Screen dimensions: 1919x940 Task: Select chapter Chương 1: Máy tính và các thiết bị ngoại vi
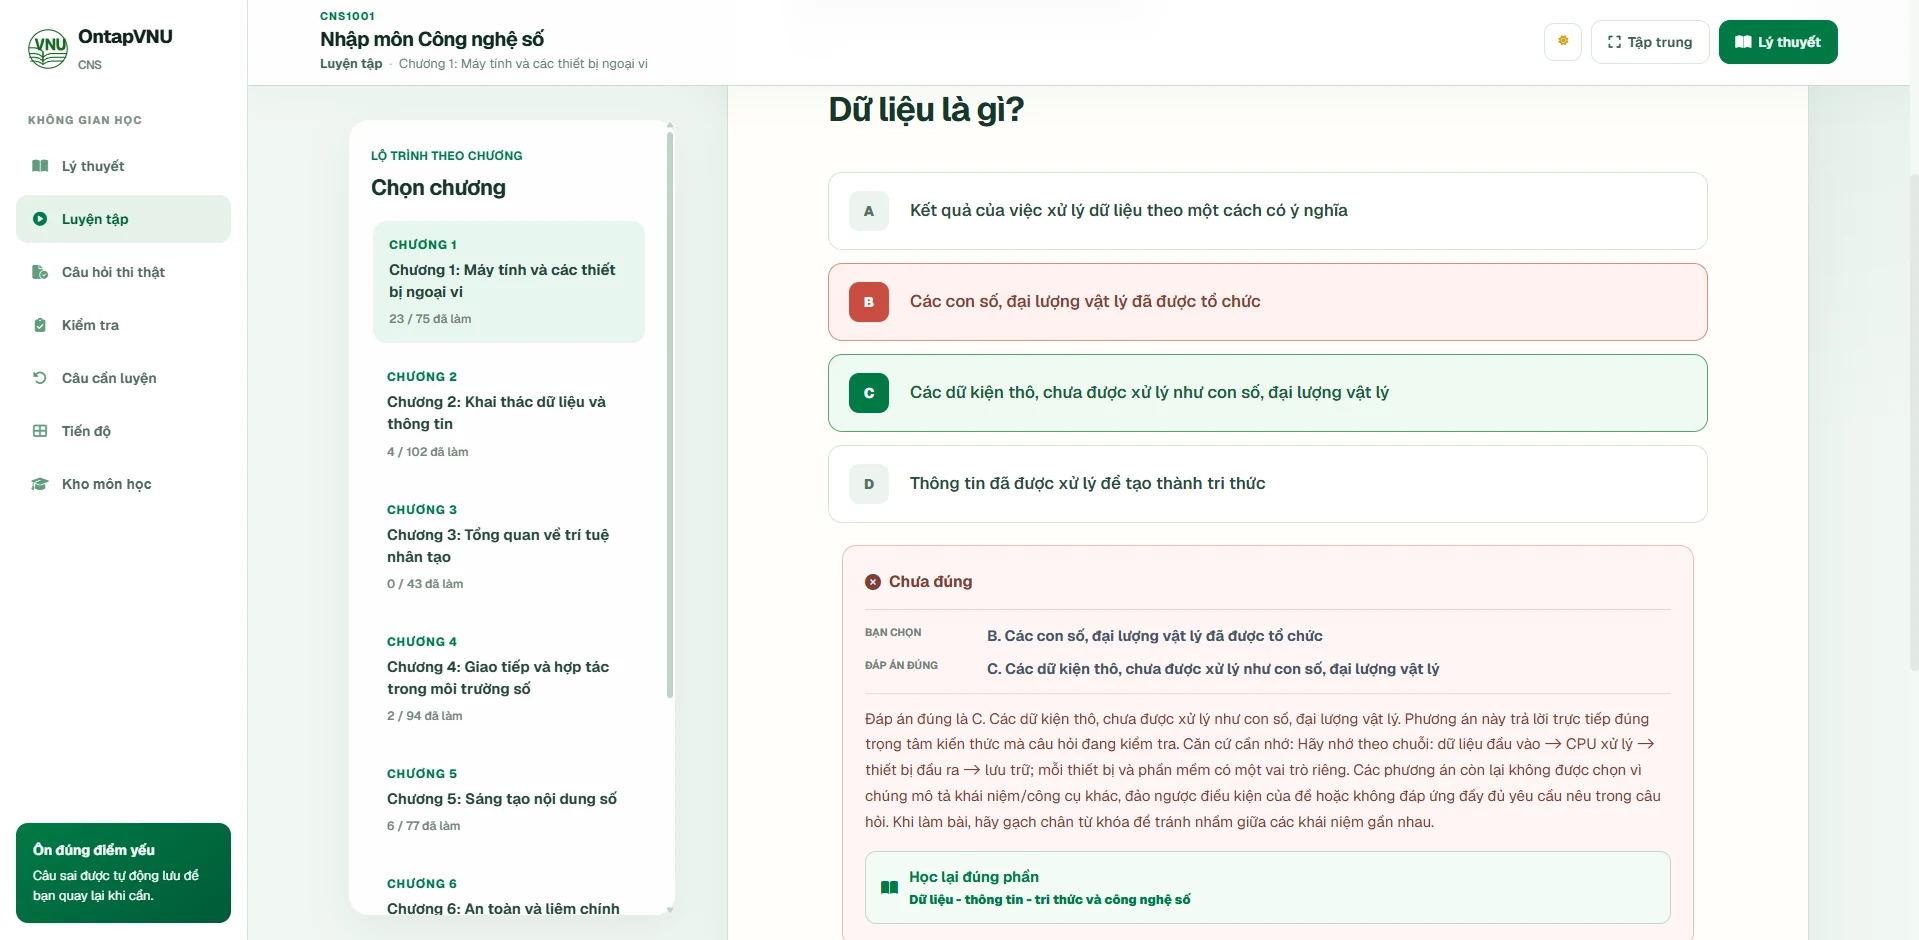coord(508,282)
